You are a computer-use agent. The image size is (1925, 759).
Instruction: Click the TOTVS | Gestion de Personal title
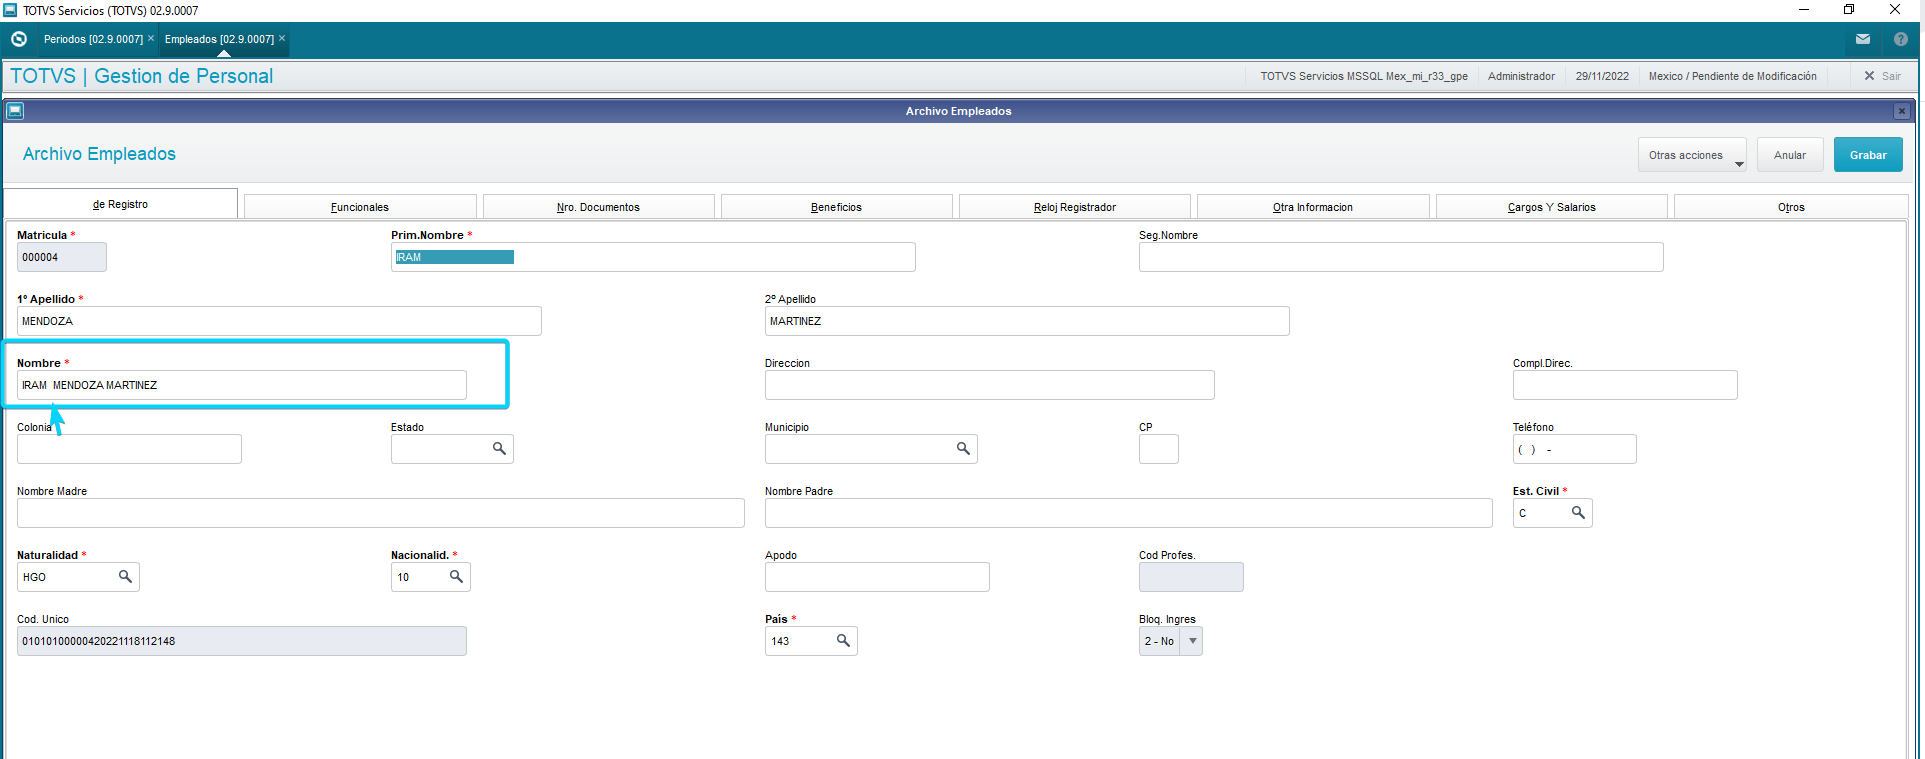[141, 76]
